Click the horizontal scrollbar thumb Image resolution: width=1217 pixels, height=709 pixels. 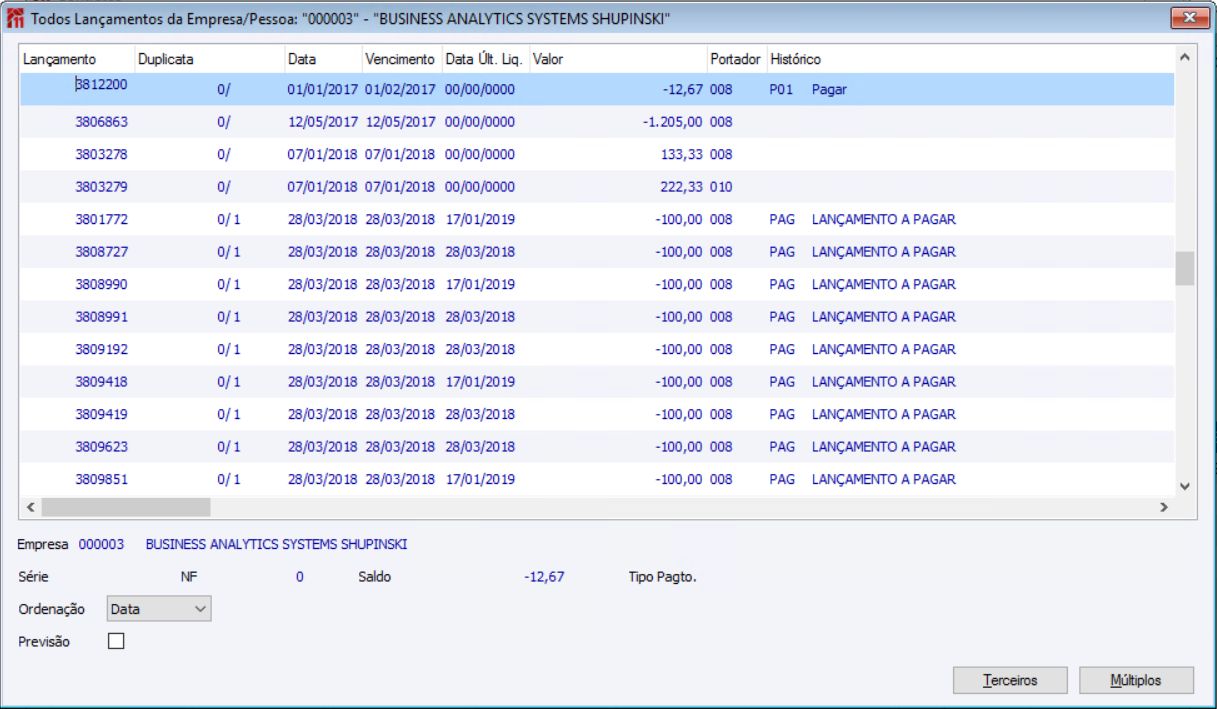126,507
